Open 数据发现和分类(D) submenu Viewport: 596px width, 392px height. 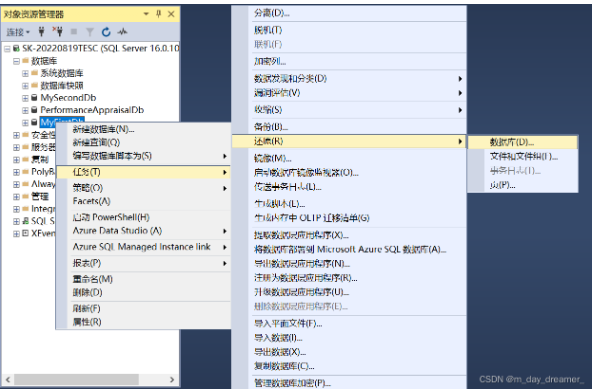[x=349, y=78]
